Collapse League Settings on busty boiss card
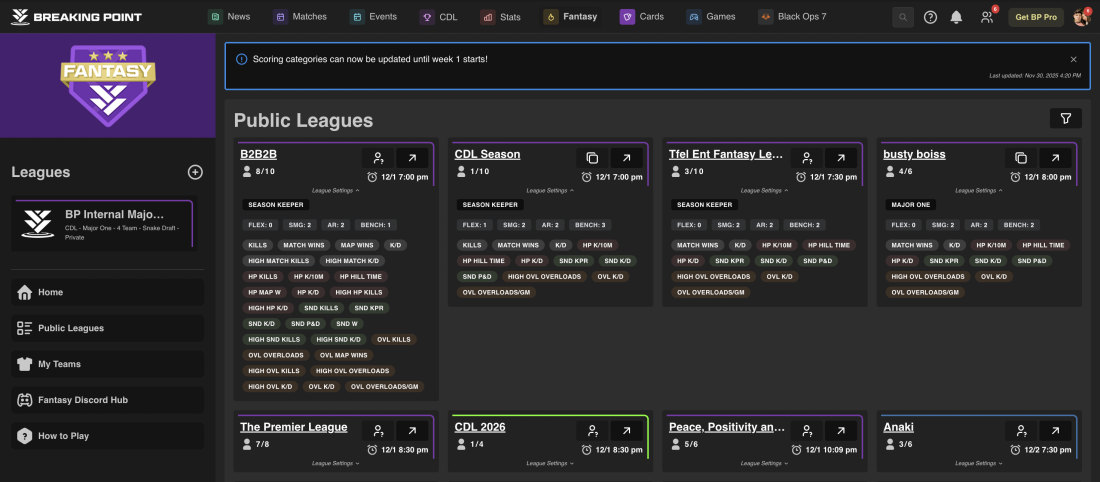Image resolution: width=1100 pixels, height=482 pixels. tap(979, 190)
